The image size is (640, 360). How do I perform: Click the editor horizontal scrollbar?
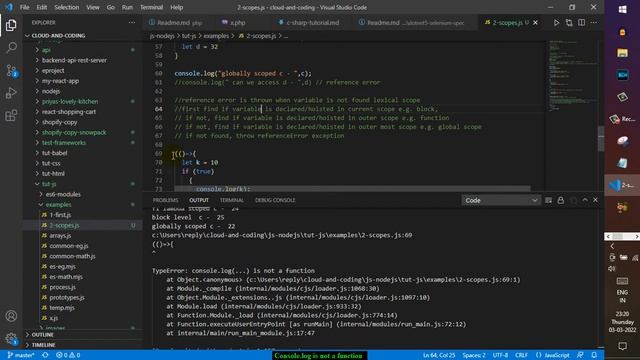click(x=352, y=189)
